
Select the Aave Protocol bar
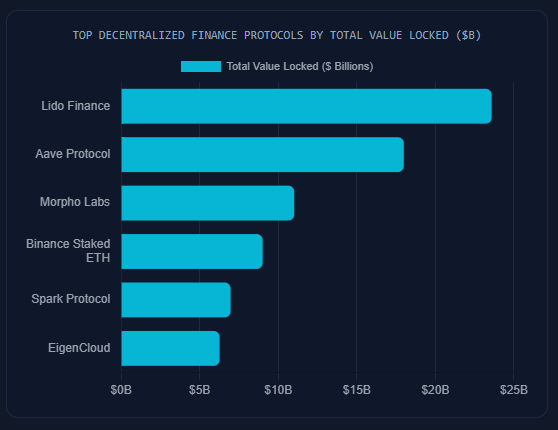point(263,154)
